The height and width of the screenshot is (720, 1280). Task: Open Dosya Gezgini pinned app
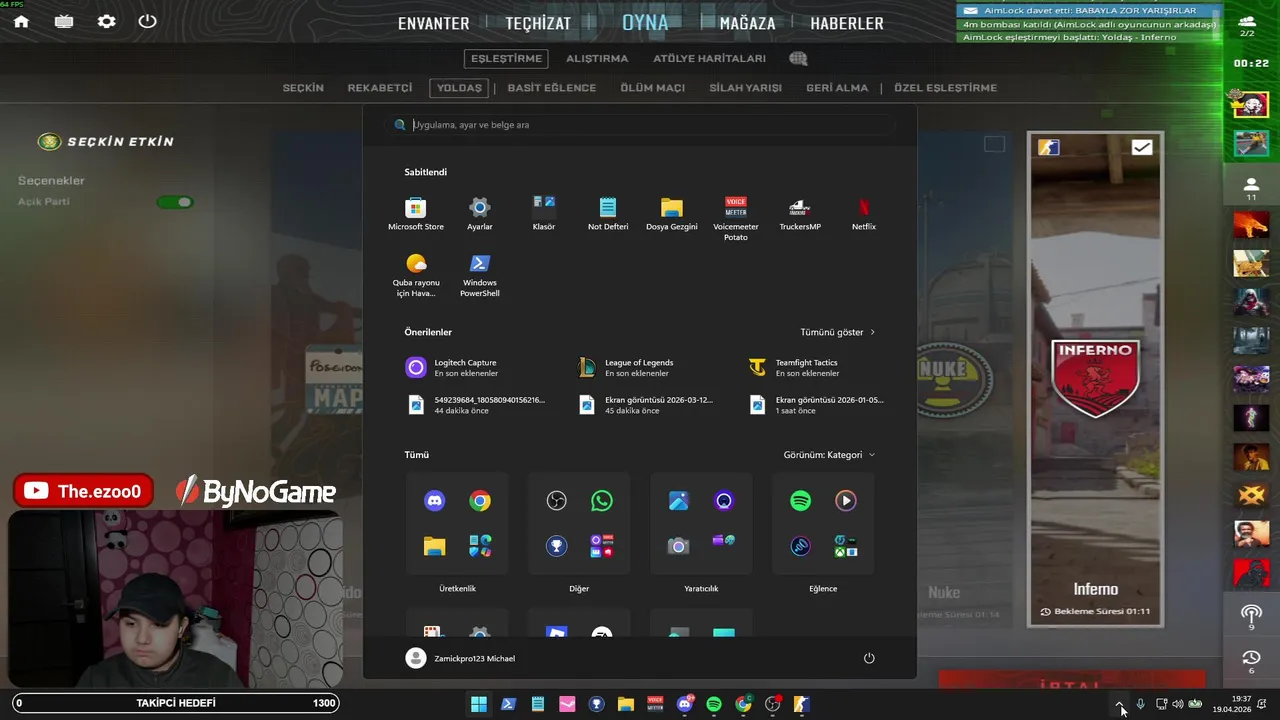[x=672, y=214]
